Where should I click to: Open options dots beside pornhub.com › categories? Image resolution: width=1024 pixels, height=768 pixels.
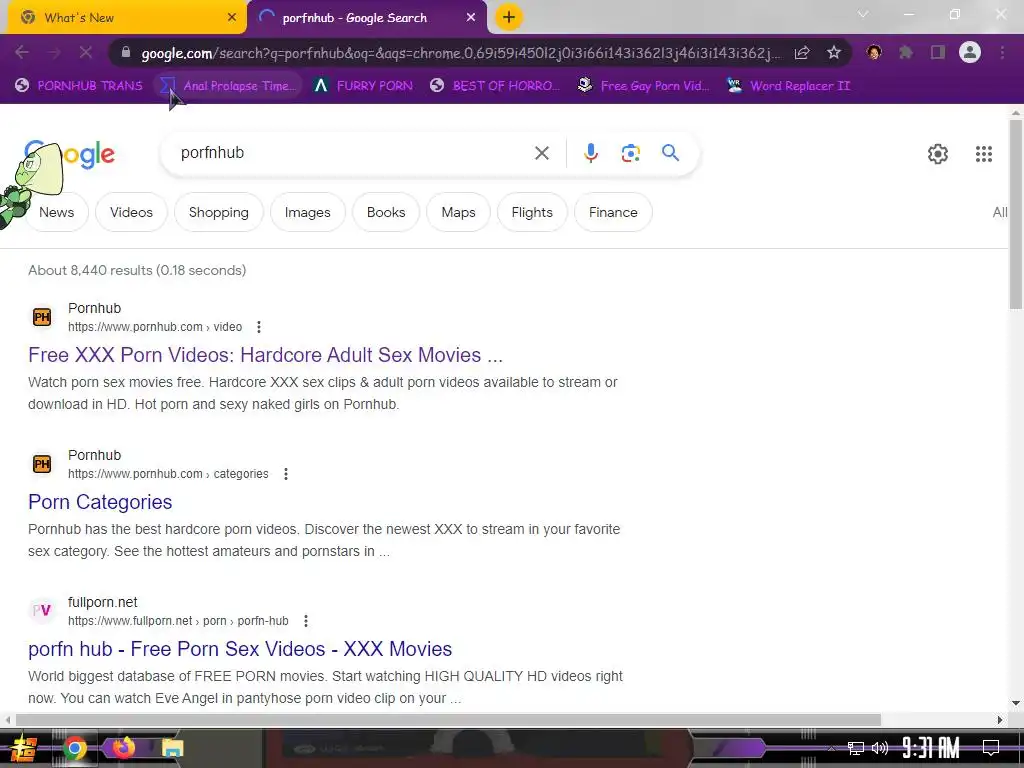(285, 474)
